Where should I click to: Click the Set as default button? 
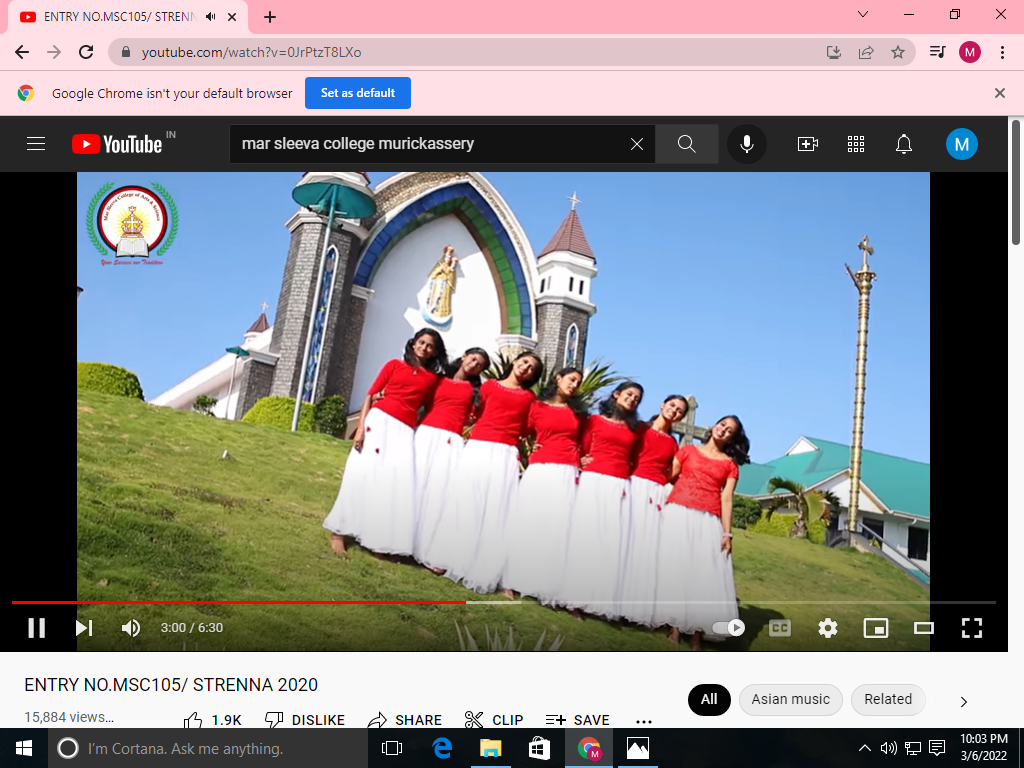coord(358,93)
